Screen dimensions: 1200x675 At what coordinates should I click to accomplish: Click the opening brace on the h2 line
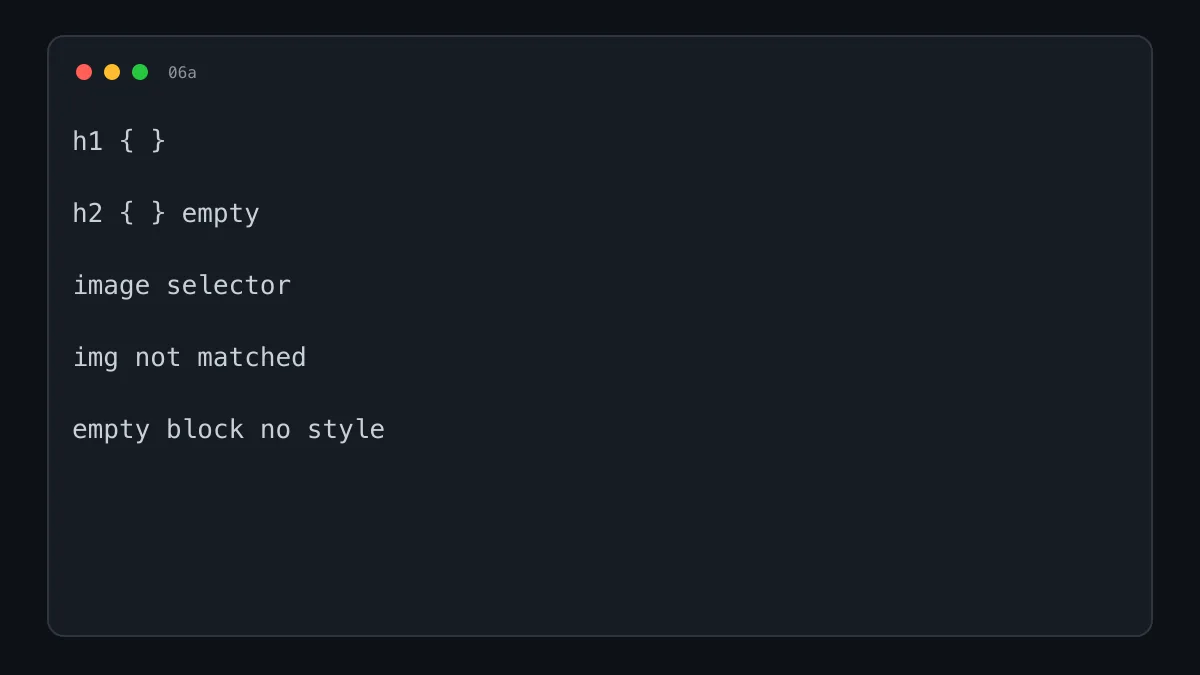(x=127, y=213)
